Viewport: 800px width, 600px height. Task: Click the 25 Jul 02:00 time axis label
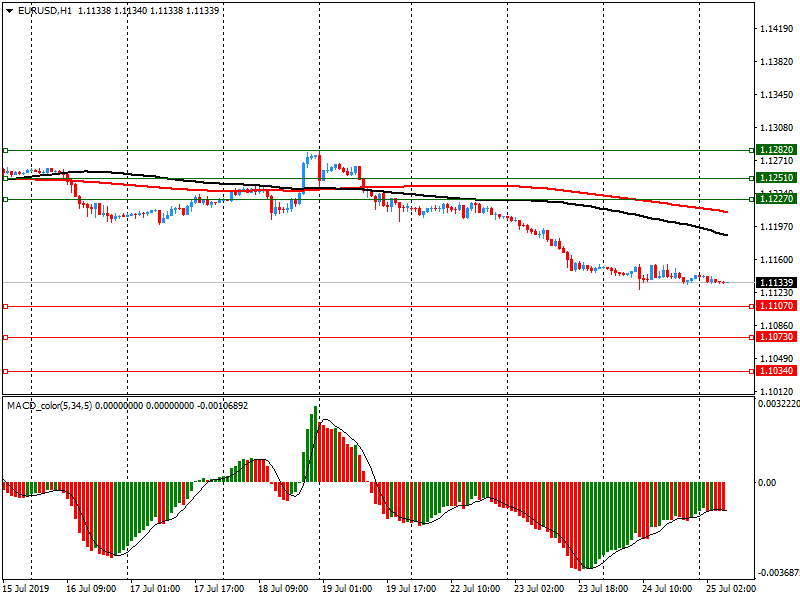[x=731, y=589]
